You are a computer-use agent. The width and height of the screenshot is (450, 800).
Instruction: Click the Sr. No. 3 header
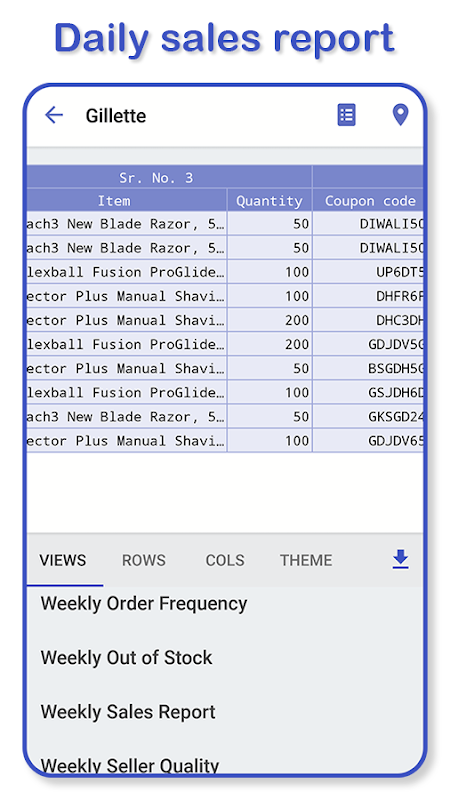(169, 177)
